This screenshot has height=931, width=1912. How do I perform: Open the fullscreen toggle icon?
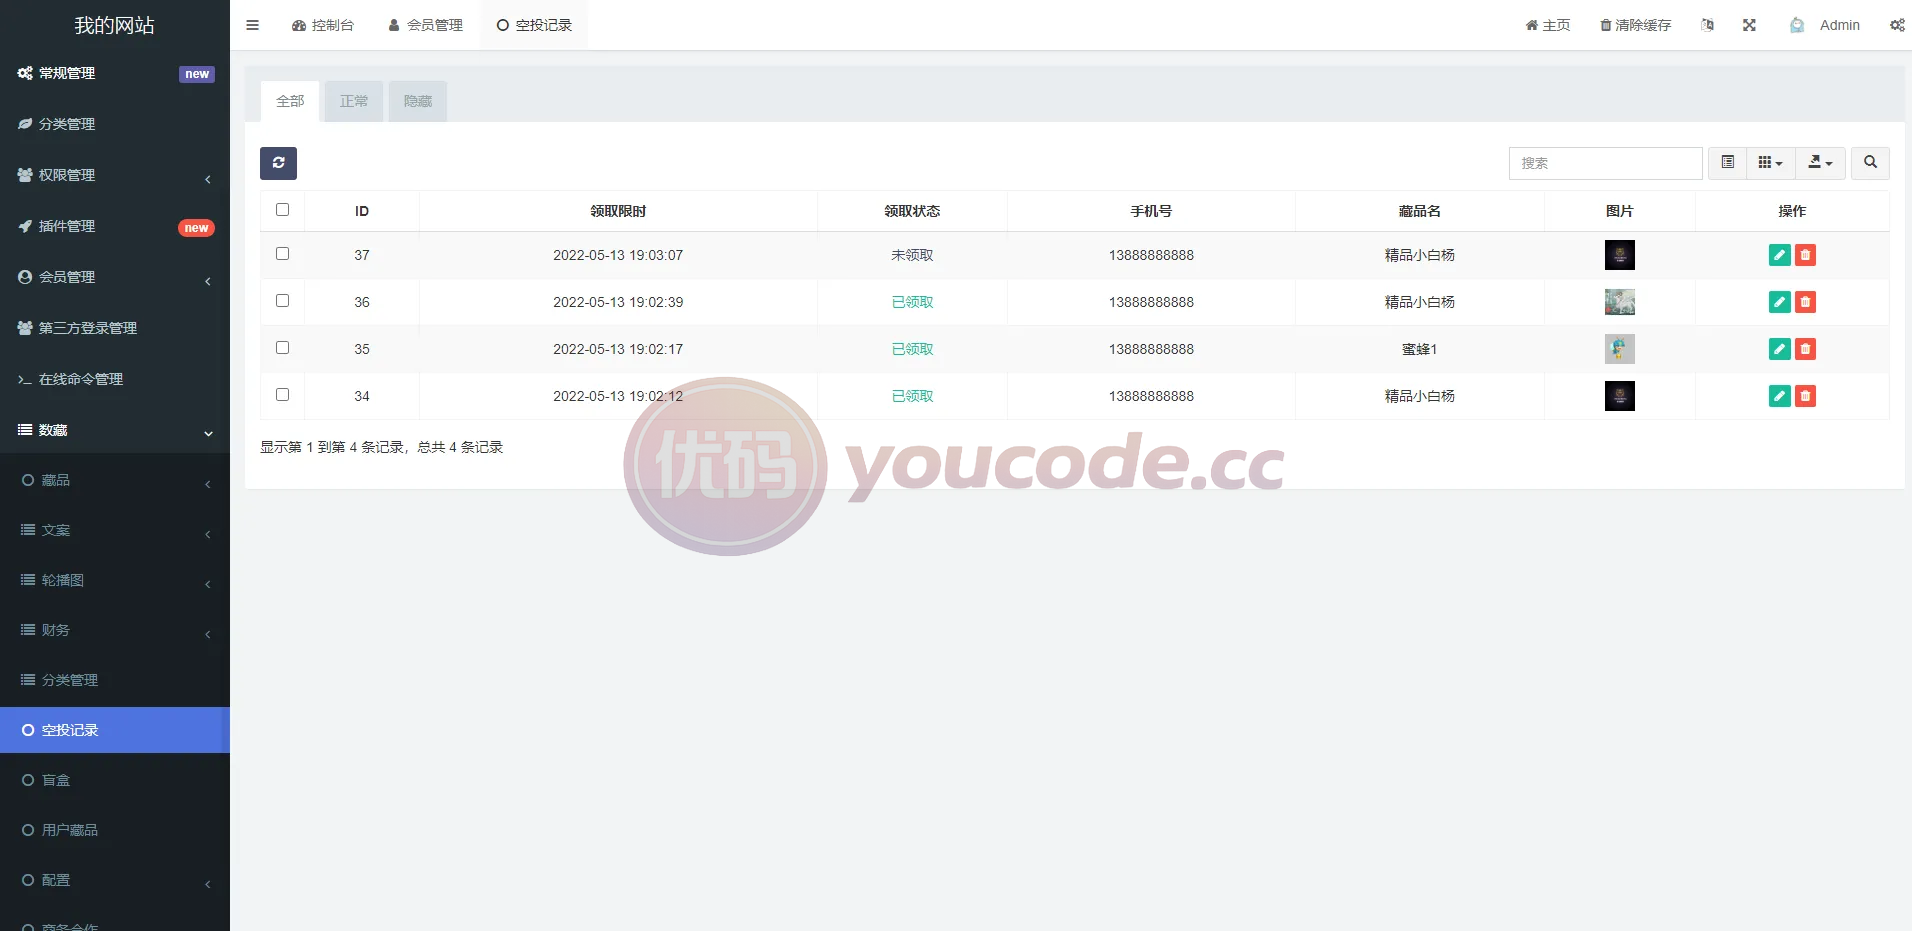pos(1749,25)
